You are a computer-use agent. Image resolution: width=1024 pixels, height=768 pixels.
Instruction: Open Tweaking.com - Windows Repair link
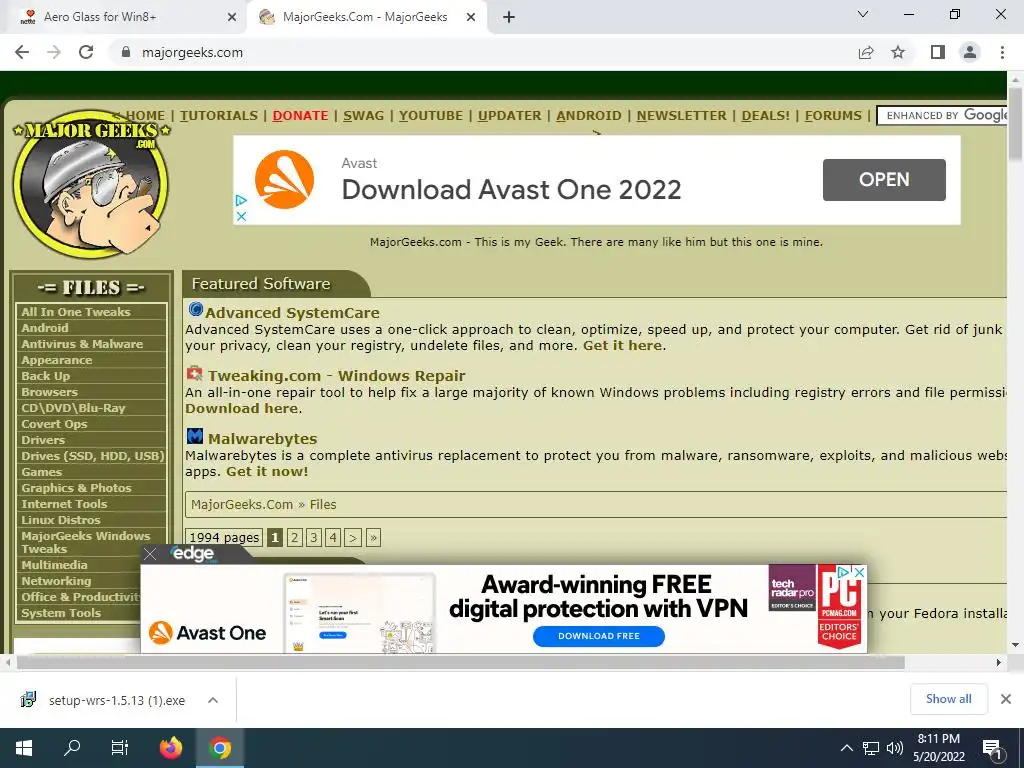pyautogui.click(x=336, y=376)
